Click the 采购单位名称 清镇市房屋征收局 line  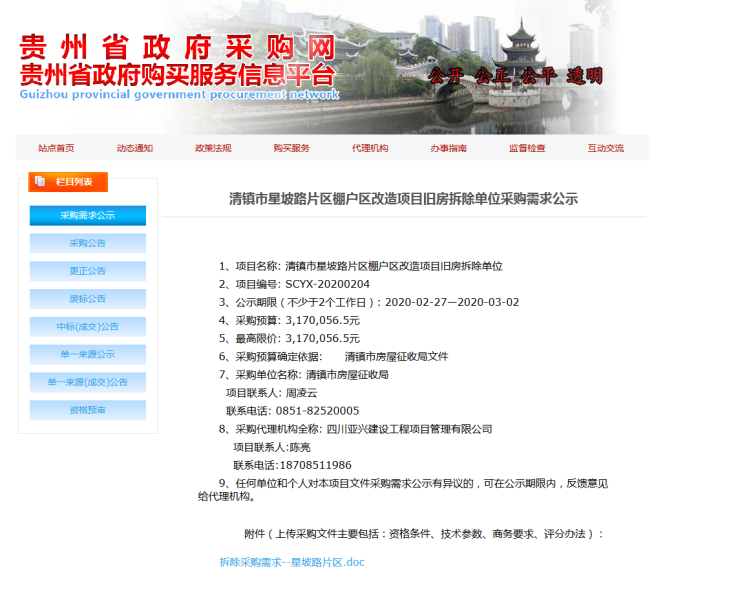coord(303,375)
